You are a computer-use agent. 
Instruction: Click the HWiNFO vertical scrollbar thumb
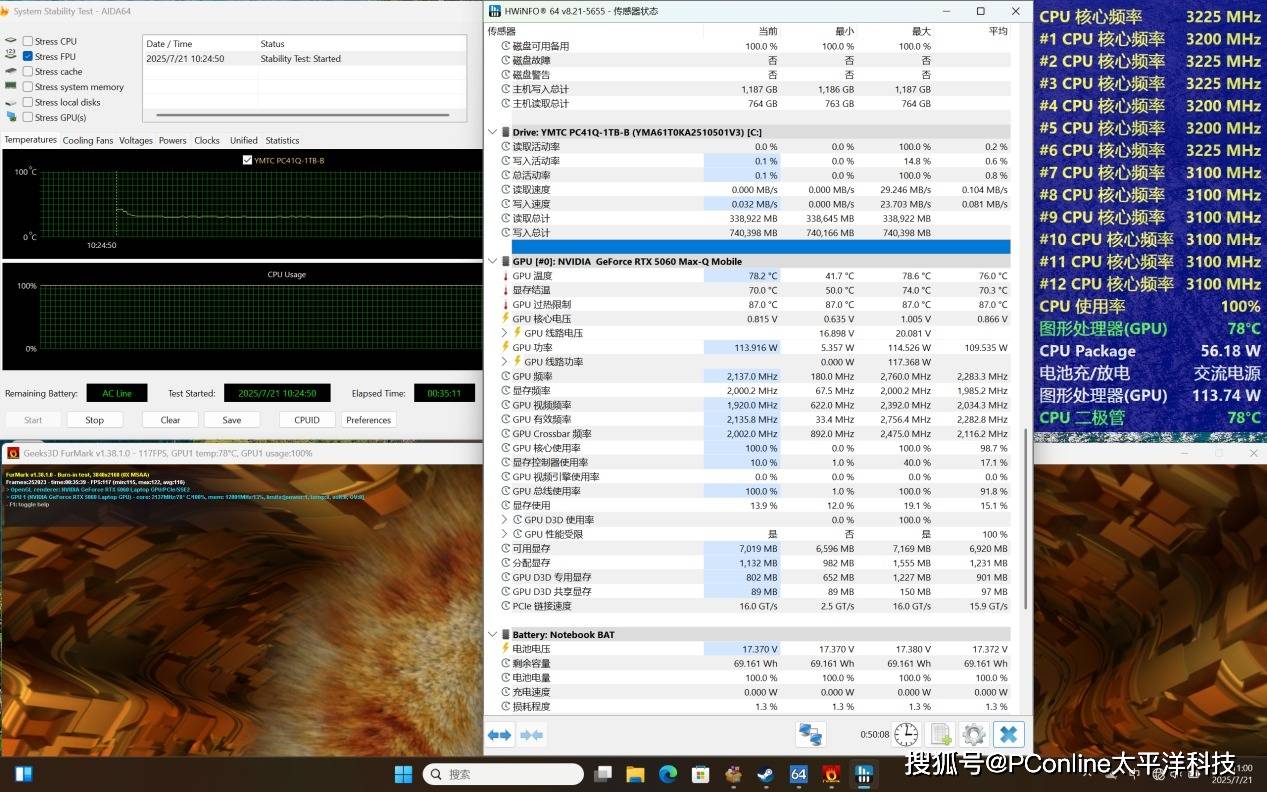1024,520
